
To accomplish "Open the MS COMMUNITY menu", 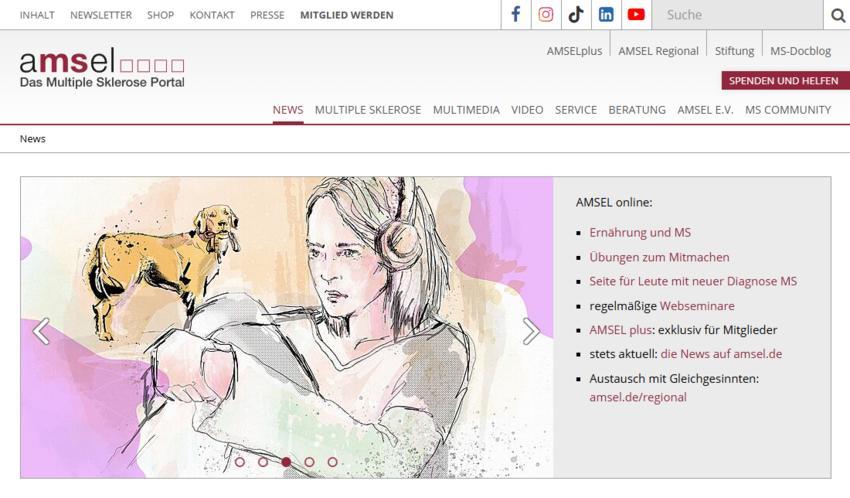I will pos(788,110).
